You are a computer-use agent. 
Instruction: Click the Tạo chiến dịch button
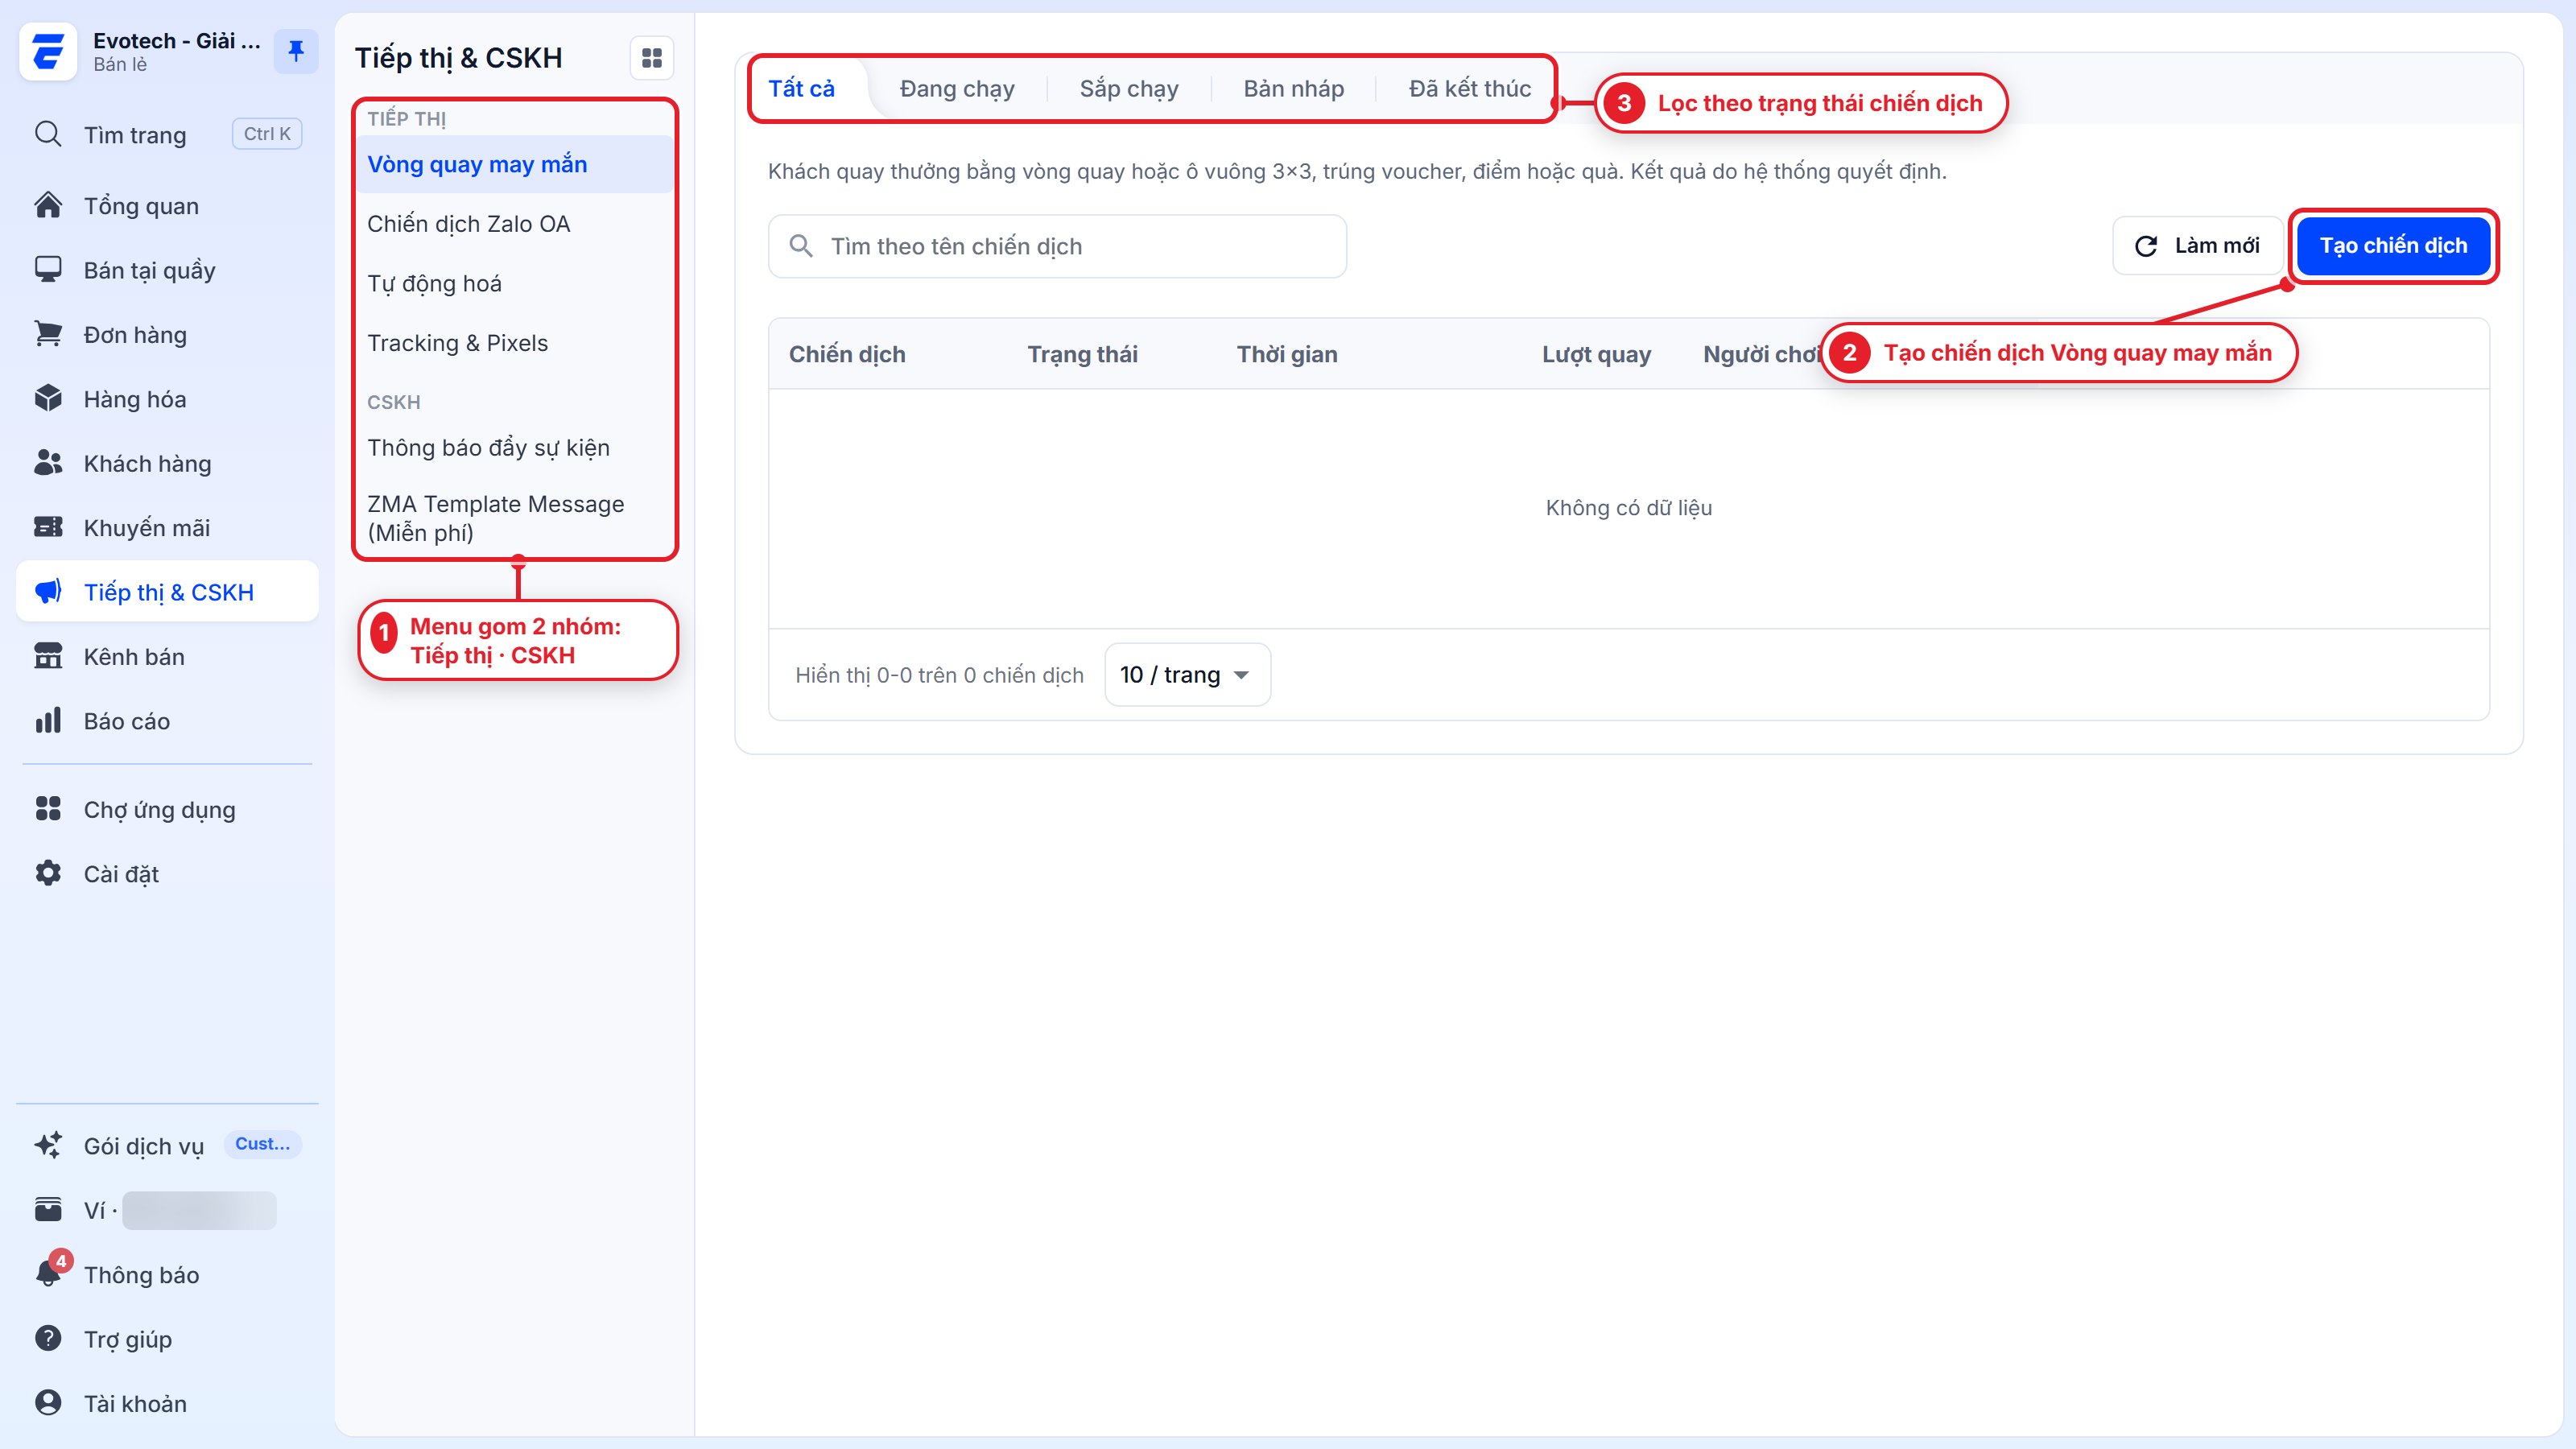pyautogui.click(x=2393, y=246)
